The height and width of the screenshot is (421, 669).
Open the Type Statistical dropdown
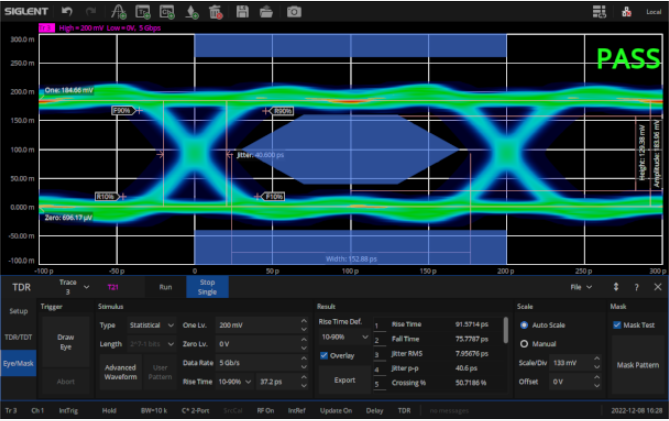(151, 325)
